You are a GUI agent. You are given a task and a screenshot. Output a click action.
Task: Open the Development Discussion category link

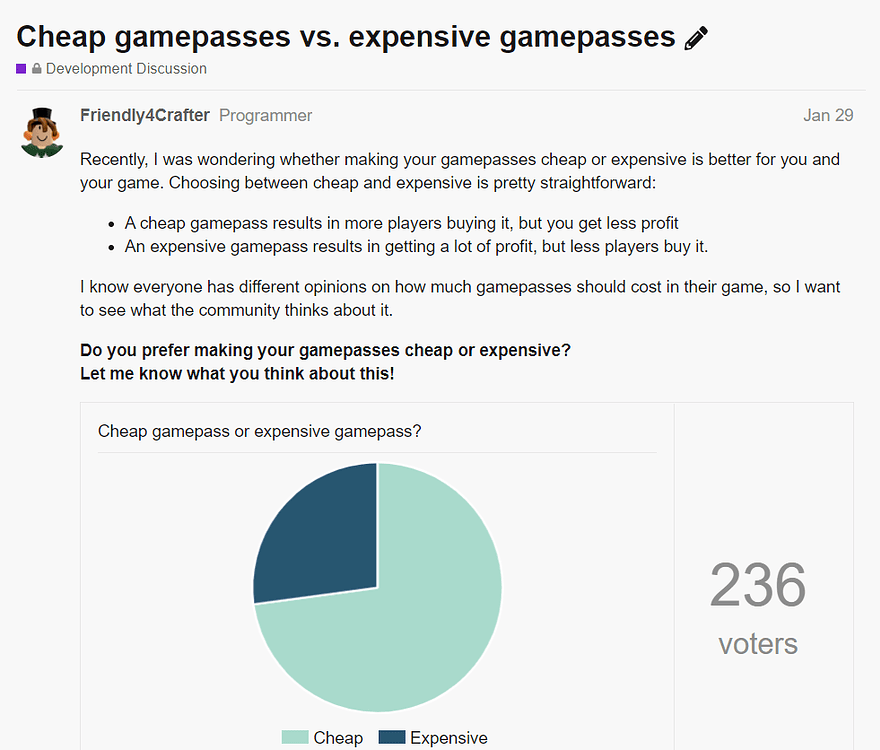127,68
